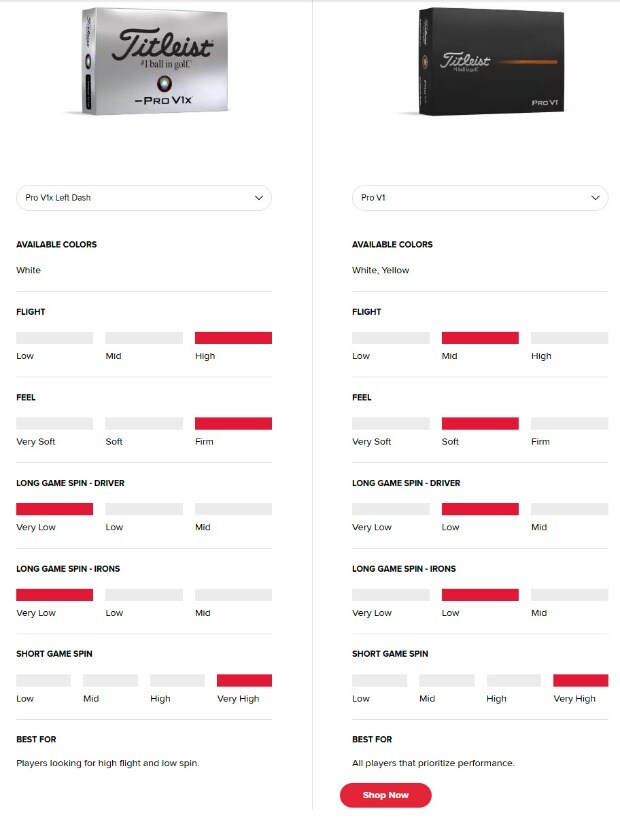Click the gray Very Soft feel bar under Pro V1
This screenshot has height=825, width=620.
coord(390,424)
